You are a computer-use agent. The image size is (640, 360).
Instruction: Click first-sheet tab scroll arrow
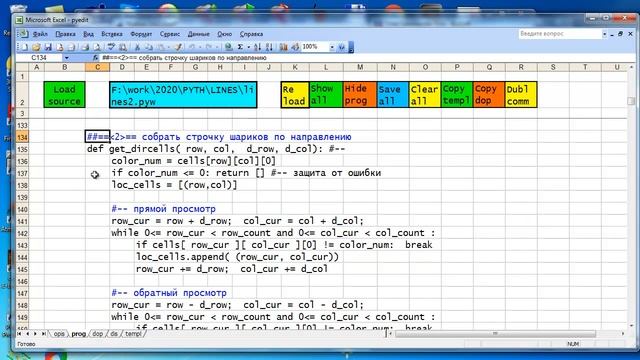pos(20,334)
